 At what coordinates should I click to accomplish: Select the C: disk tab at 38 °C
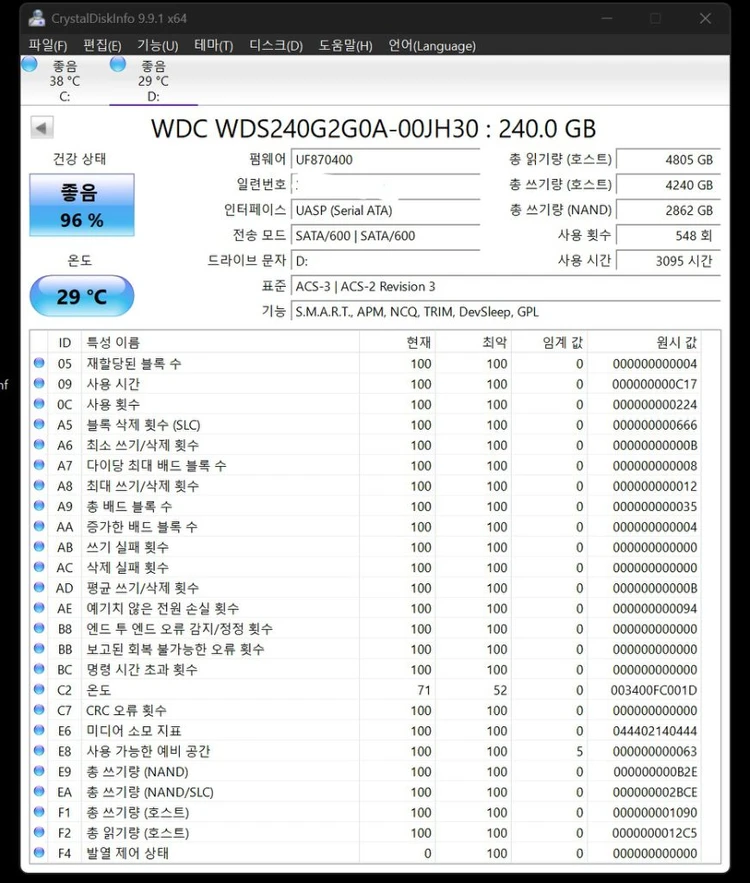pyautogui.click(x=65, y=81)
